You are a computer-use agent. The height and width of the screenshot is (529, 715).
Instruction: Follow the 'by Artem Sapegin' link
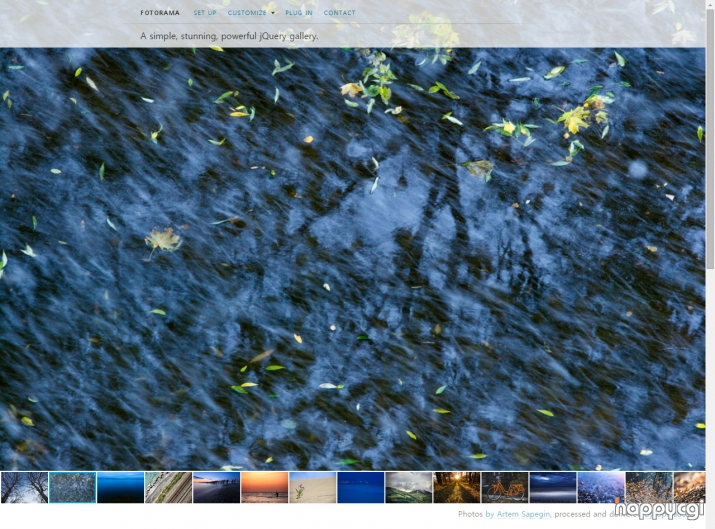[518, 514]
